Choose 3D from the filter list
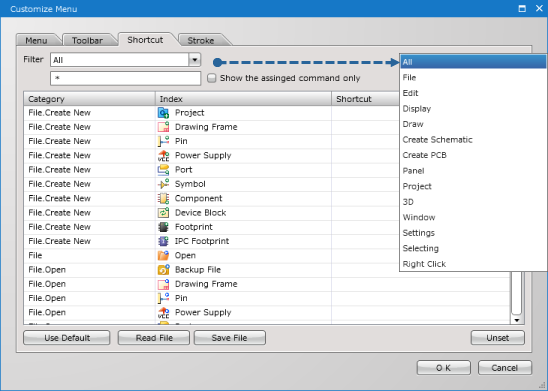The height and width of the screenshot is (391, 548). pos(473,202)
